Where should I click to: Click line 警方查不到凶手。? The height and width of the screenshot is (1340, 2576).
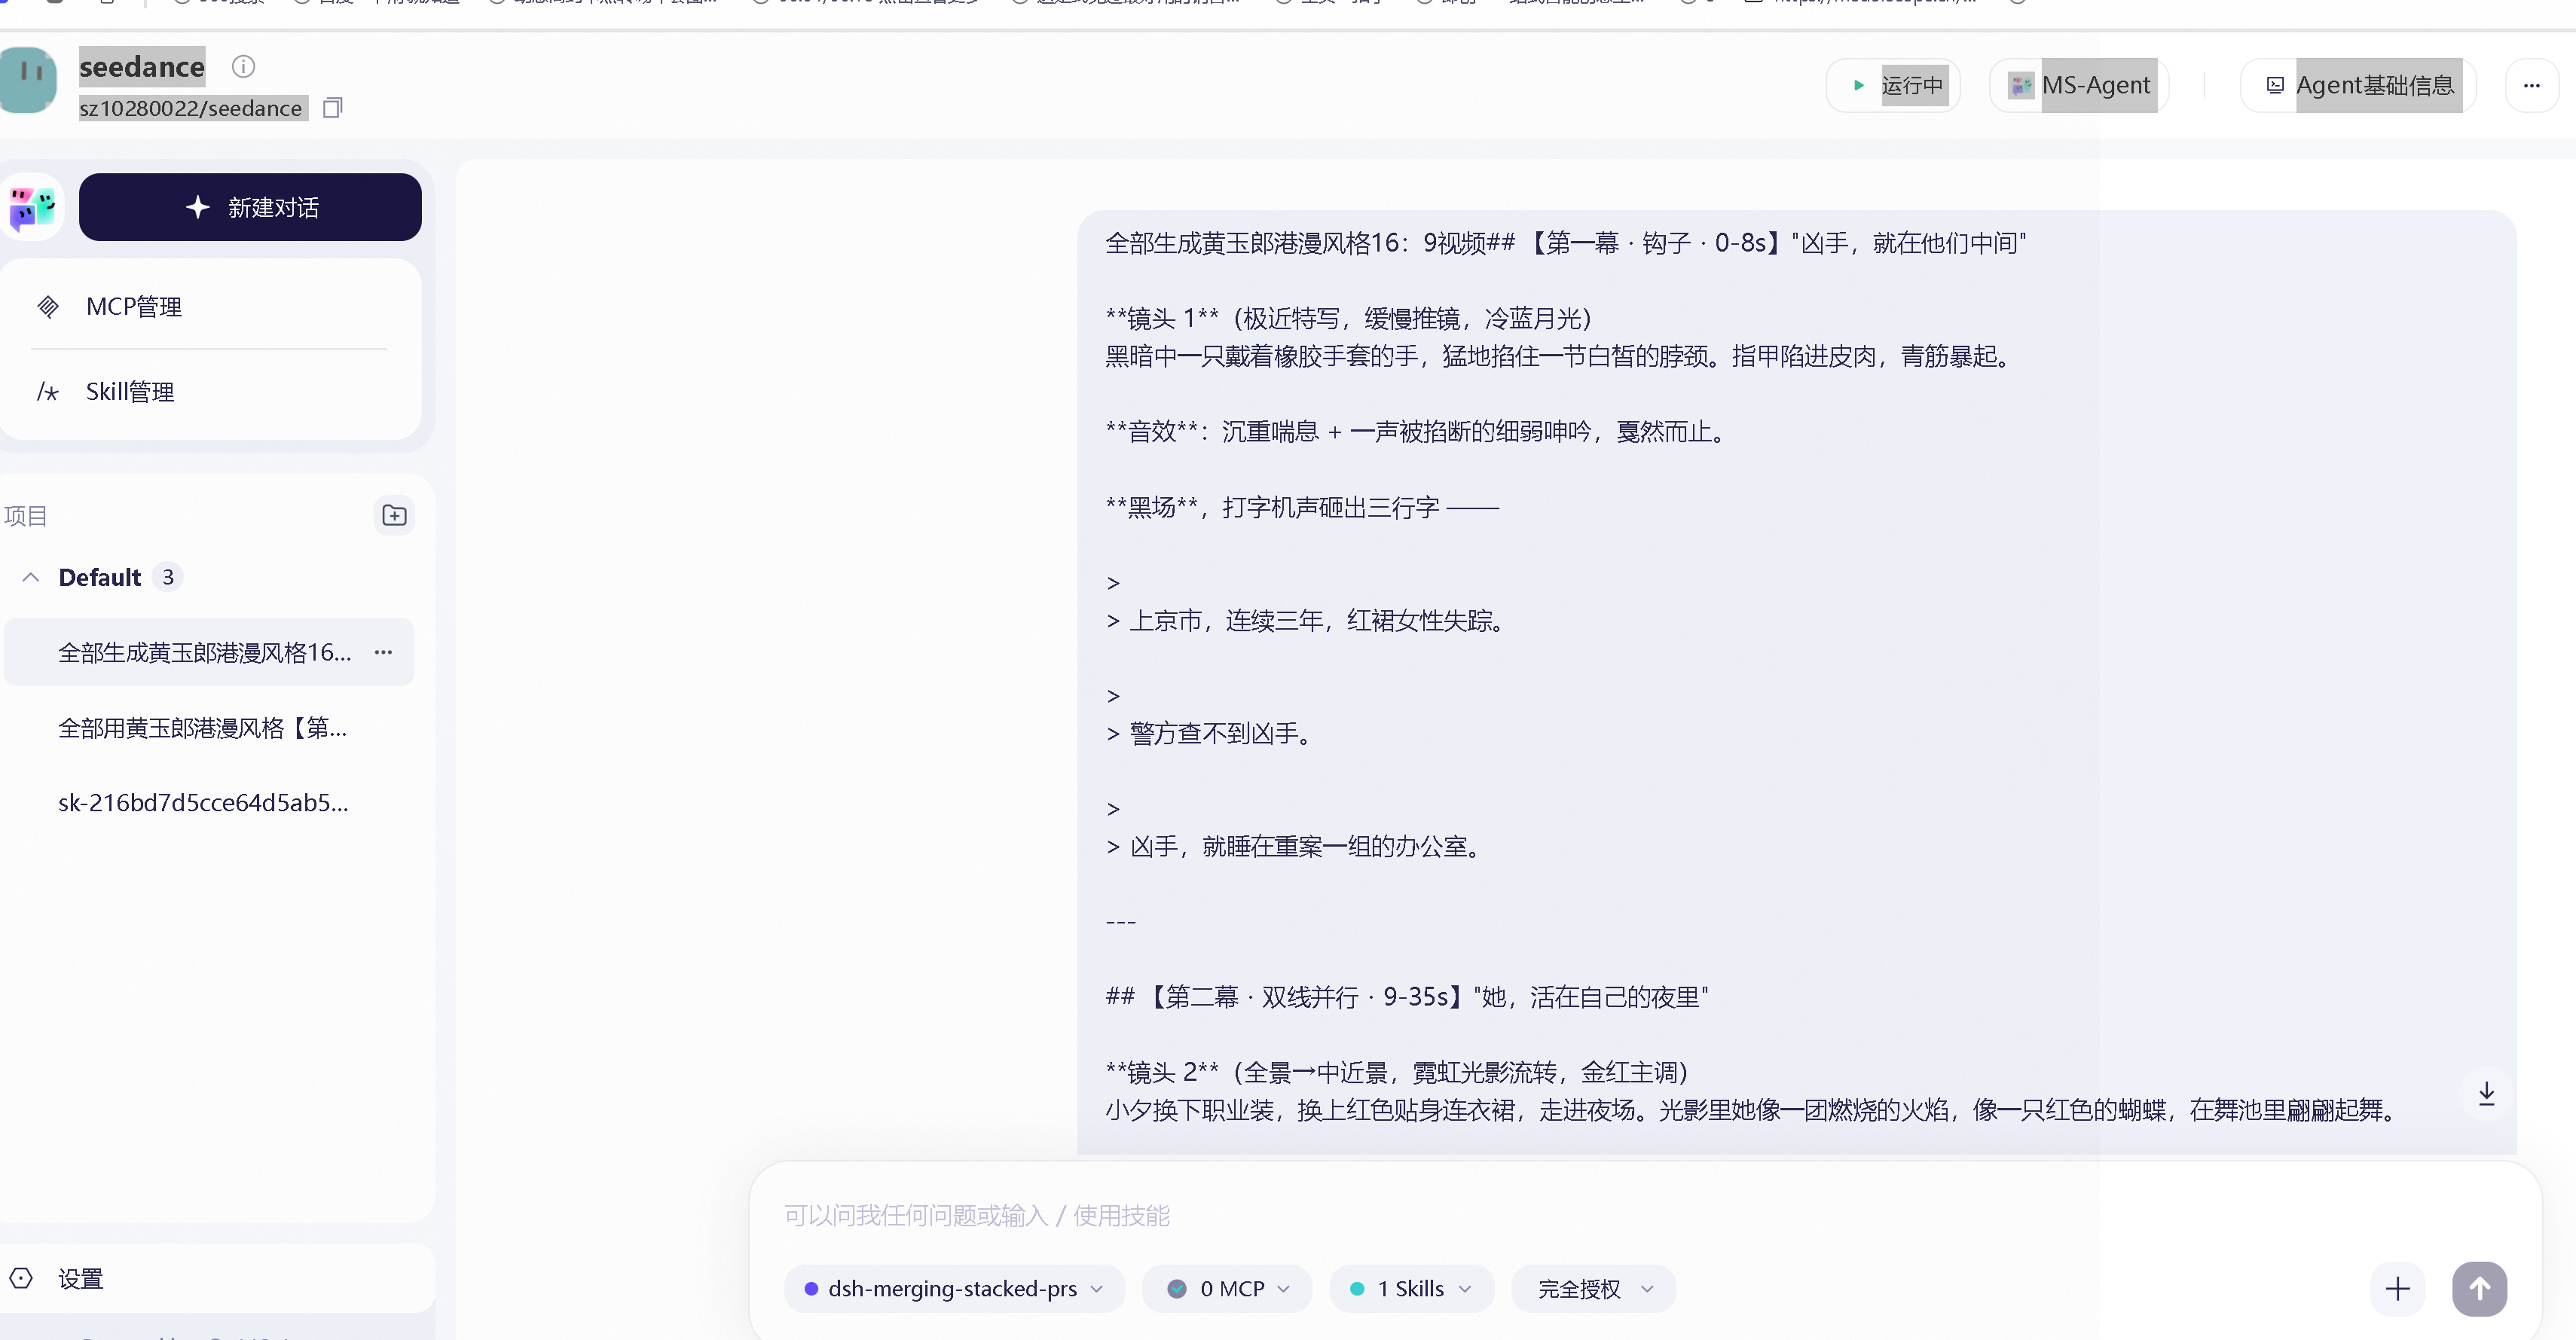click(x=1220, y=734)
